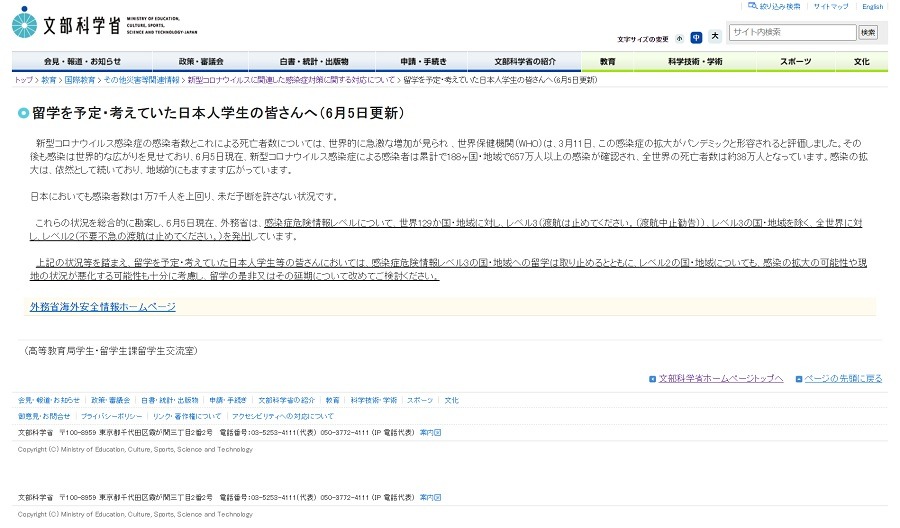The image size is (900, 528).
Task: Open 白書・統計・出版物 in the main navigation
Action: click(313, 61)
